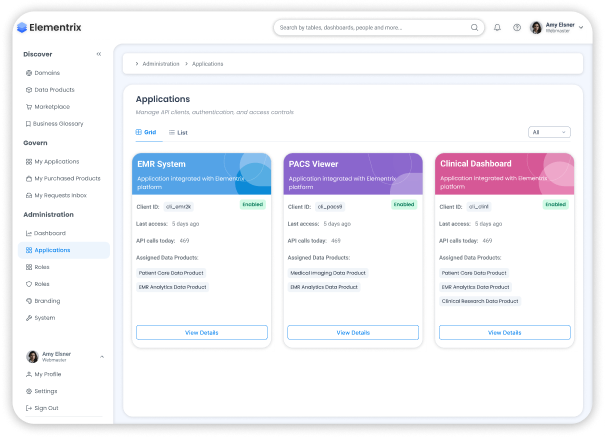Switch to List view
606x438 pixels.
[178, 132]
